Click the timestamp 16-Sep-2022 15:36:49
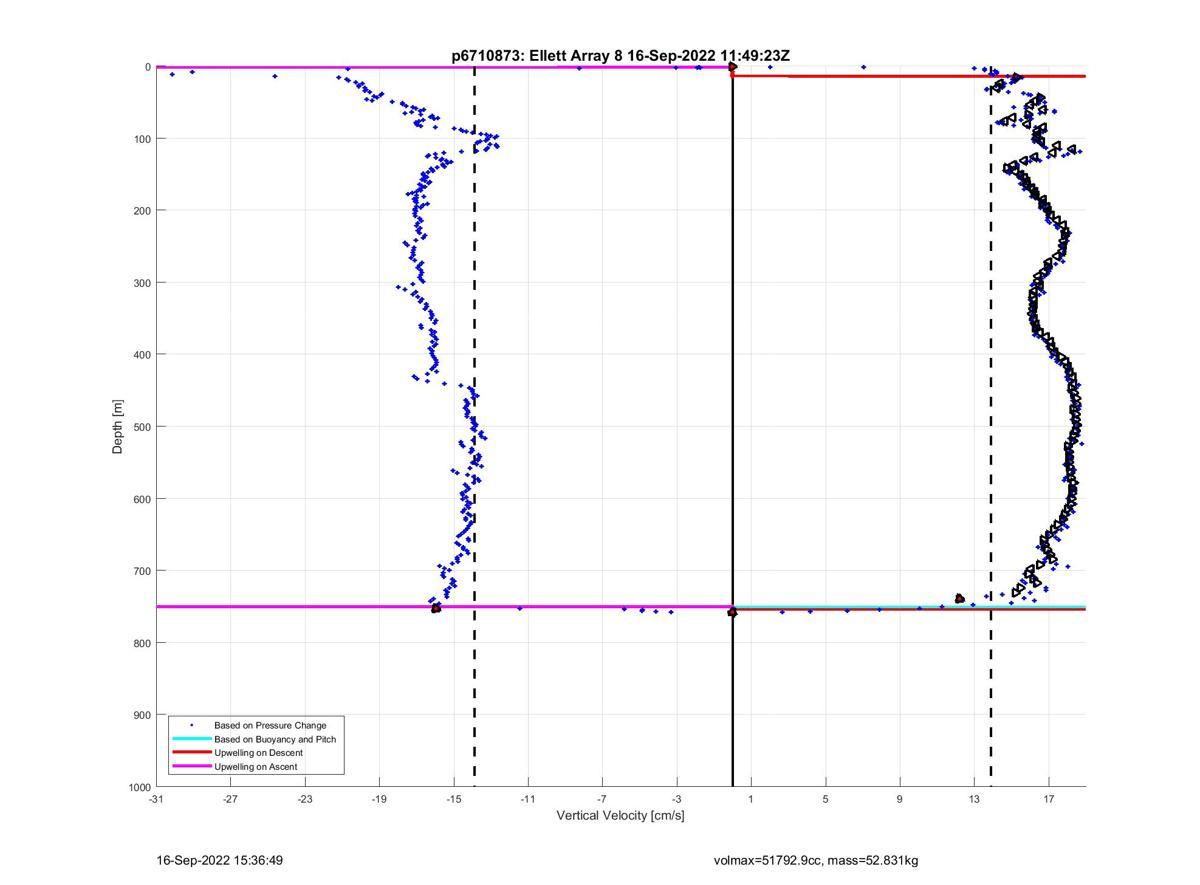This screenshot has width=1200, height=885. tap(220, 860)
